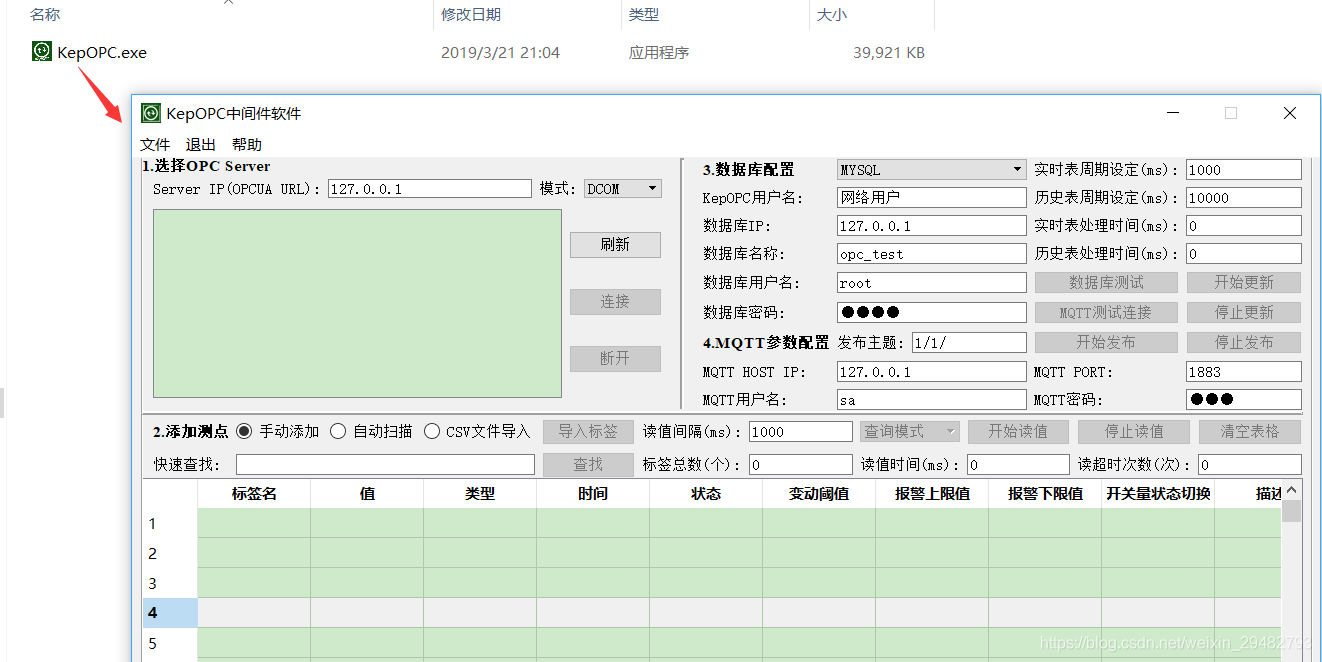1322x662 pixels.
Task: Click the 数据库名称 field opc_test
Action: (x=932, y=254)
